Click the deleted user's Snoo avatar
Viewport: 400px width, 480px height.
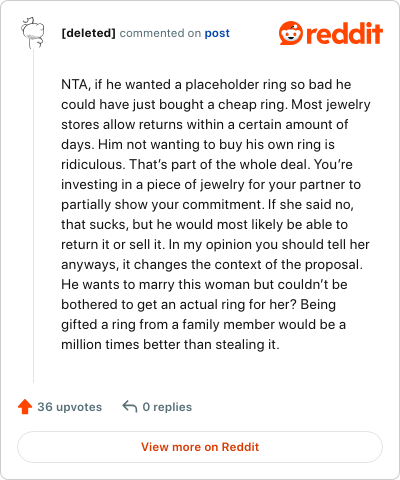click(x=33, y=33)
